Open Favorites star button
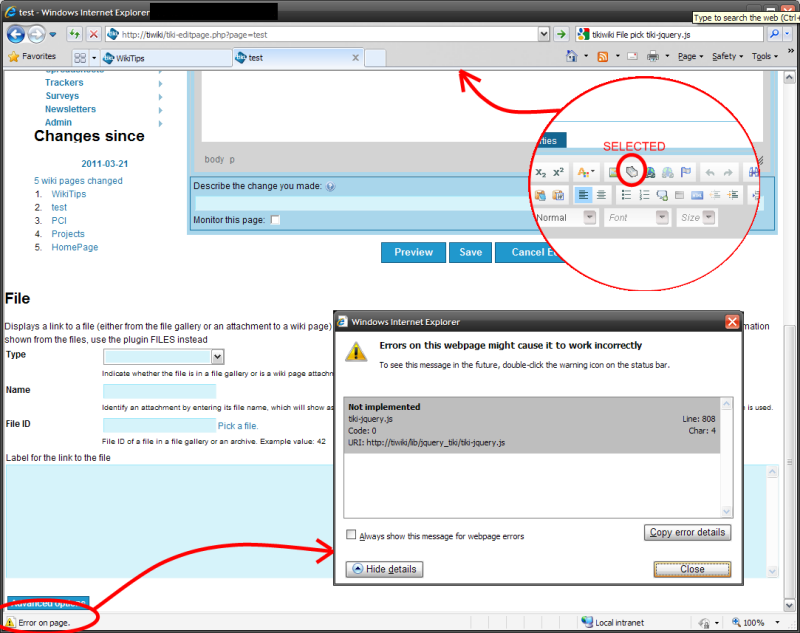 [32, 56]
